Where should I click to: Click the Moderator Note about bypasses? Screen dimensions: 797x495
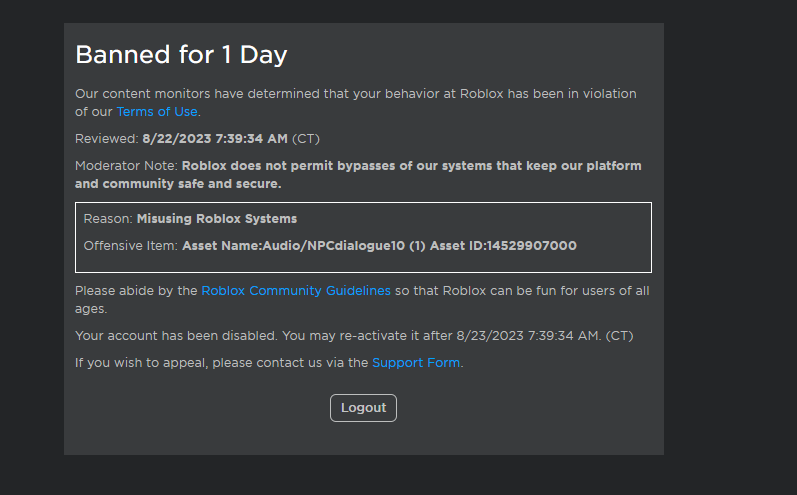click(x=358, y=175)
